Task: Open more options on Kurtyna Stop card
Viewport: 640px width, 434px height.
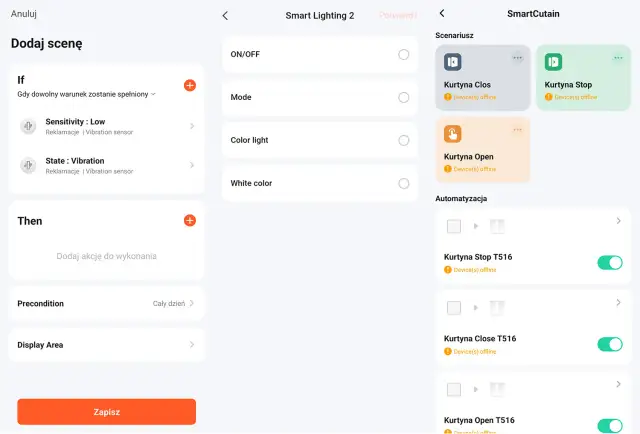Action: (x=618, y=58)
